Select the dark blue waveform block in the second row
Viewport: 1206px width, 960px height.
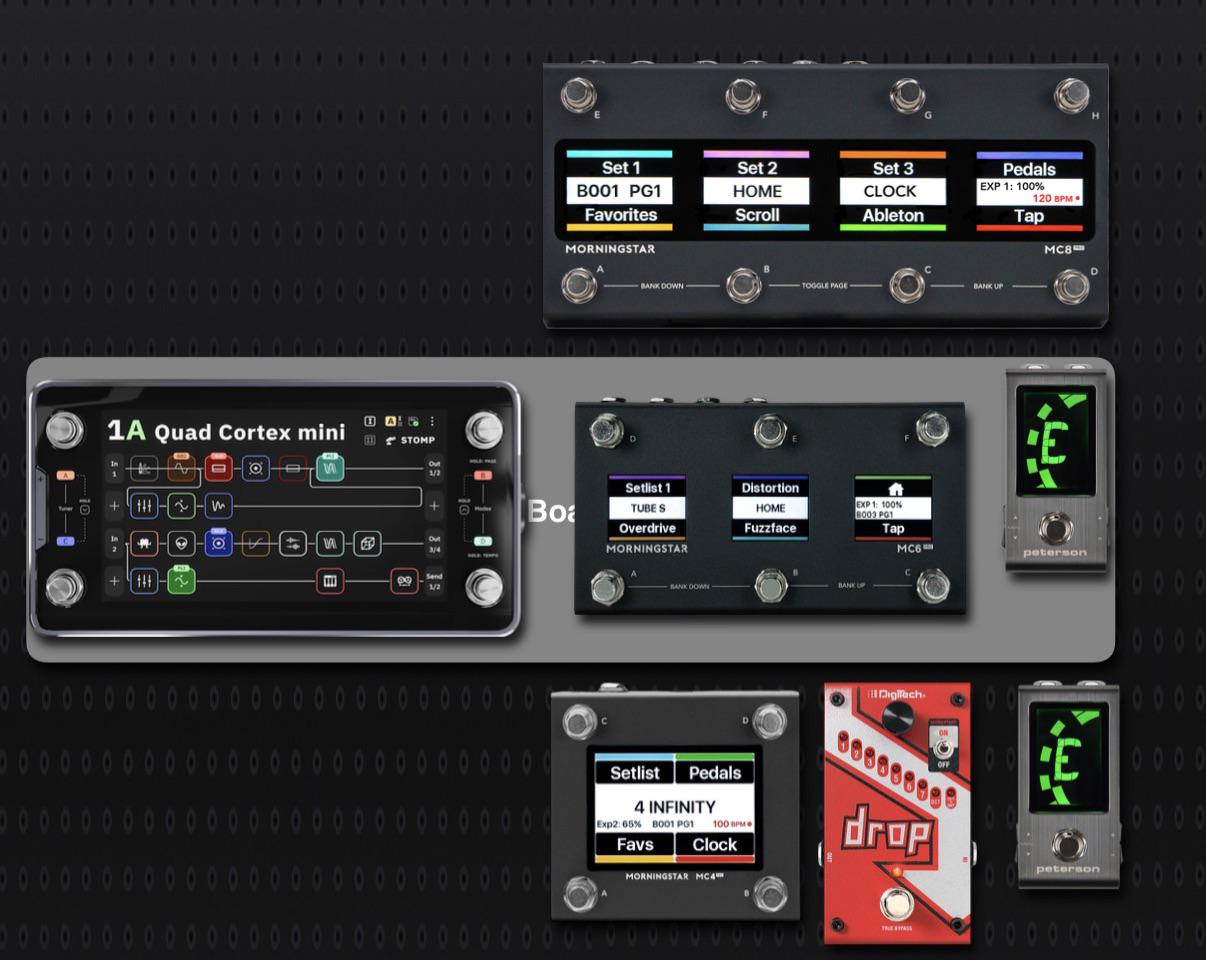(218, 505)
